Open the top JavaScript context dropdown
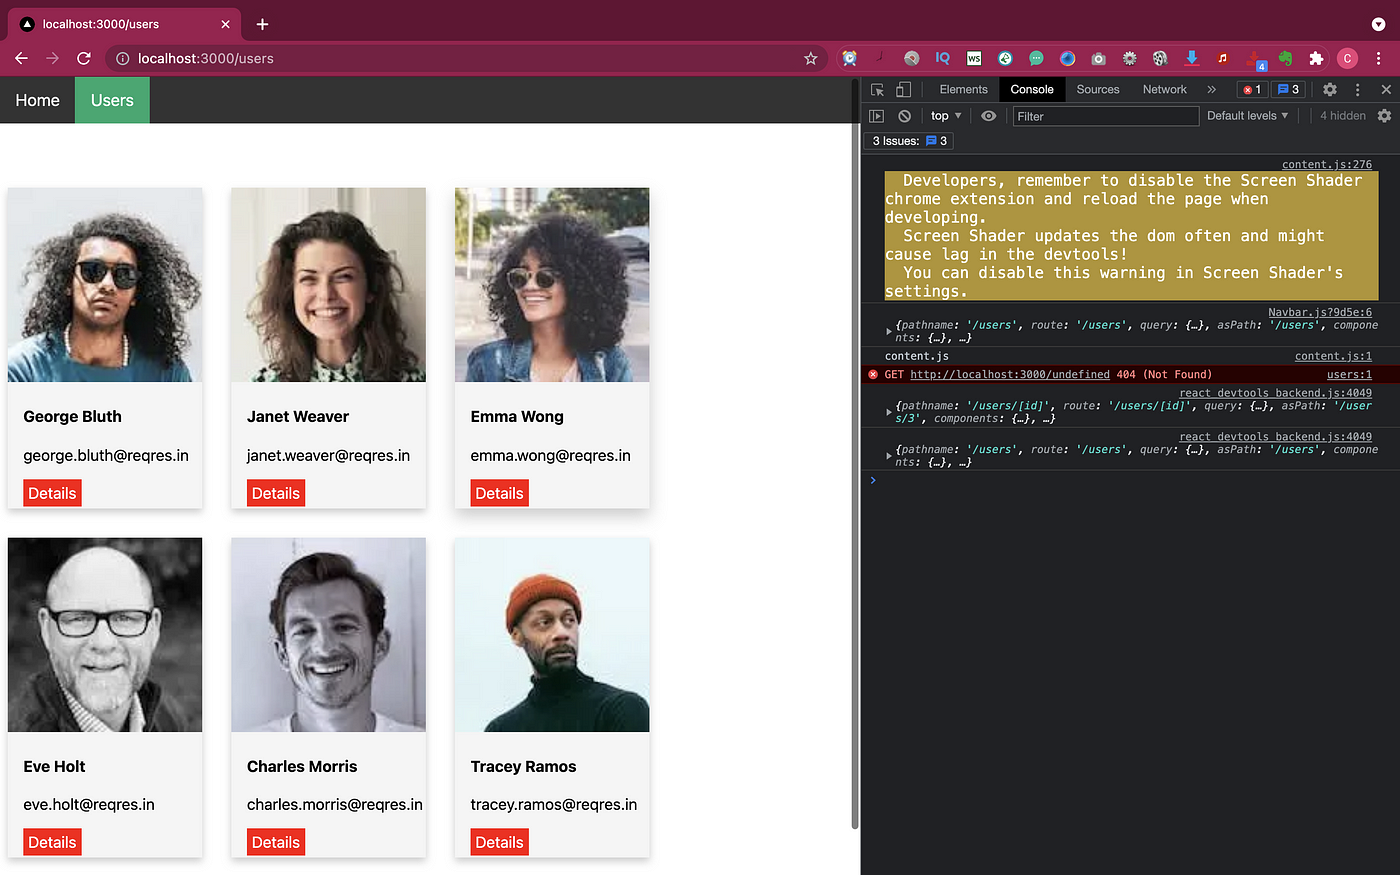 945,116
